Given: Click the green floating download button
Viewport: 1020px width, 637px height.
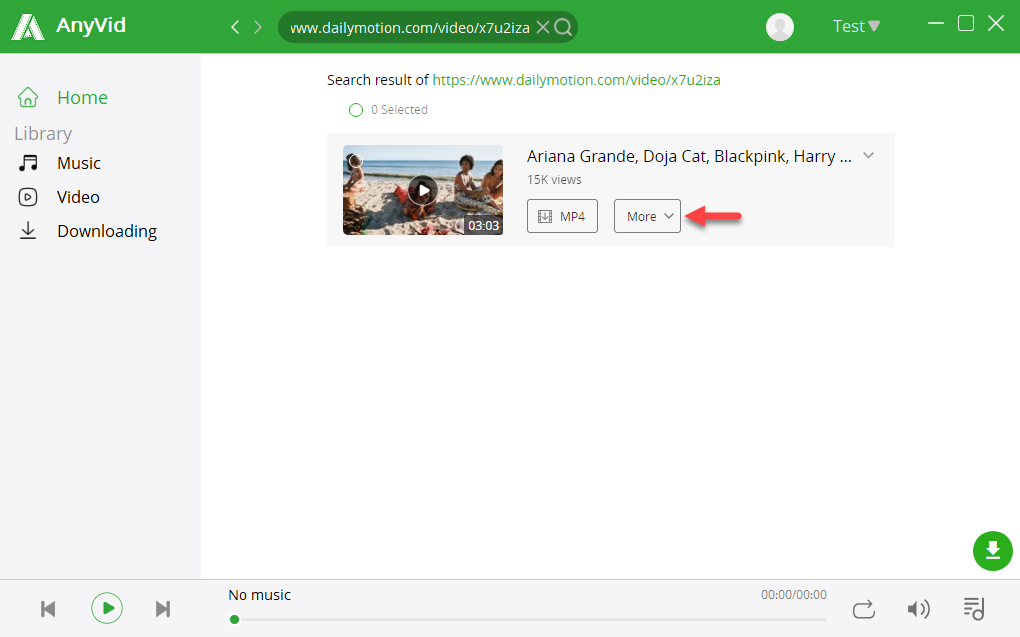Looking at the screenshot, I should pos(993,551).
